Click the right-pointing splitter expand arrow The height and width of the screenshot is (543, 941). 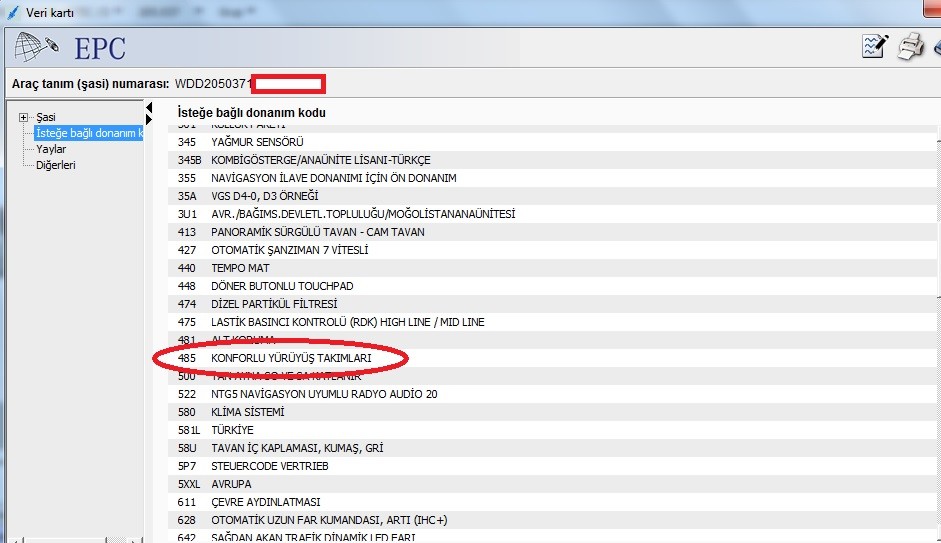click(149, 119)
